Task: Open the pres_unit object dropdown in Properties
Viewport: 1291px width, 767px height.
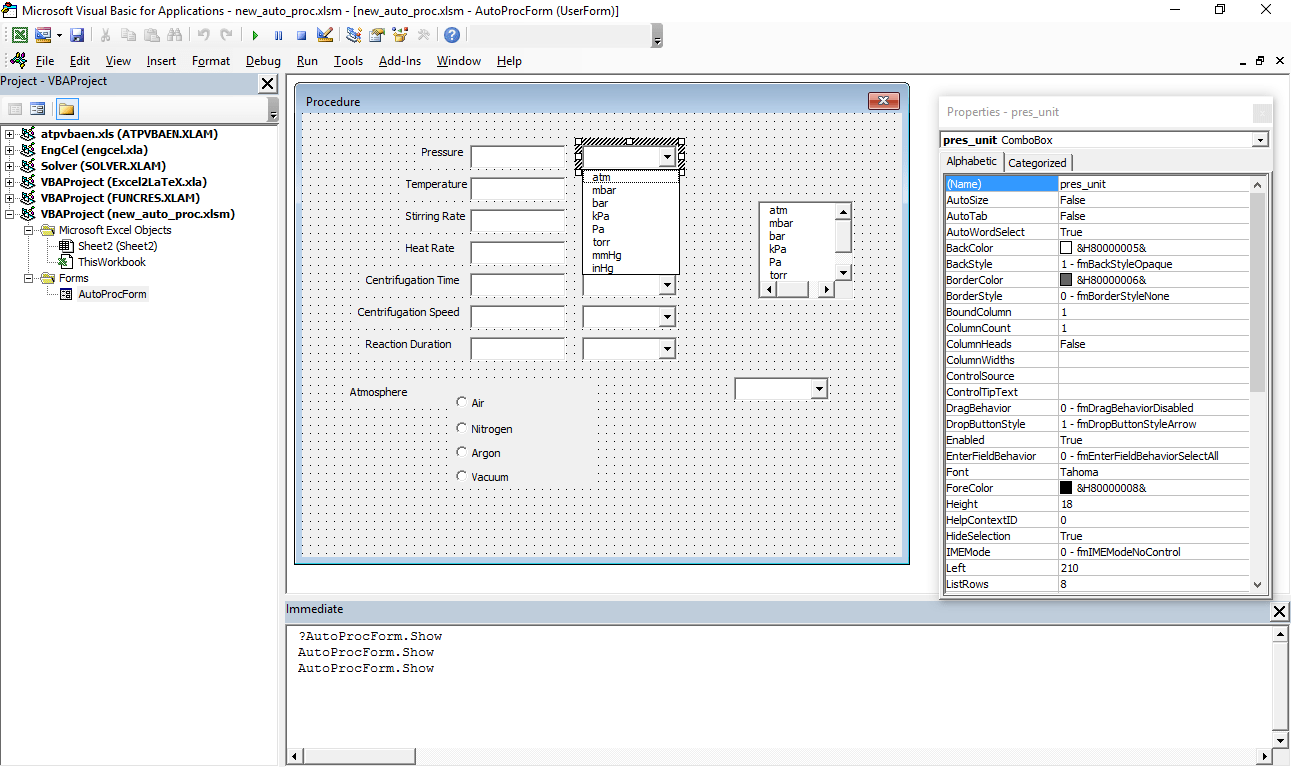Action: (x=1259, y=140)
